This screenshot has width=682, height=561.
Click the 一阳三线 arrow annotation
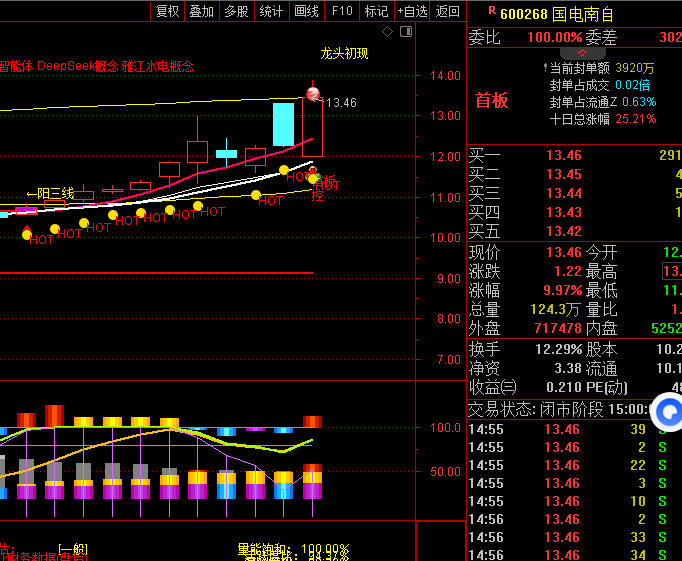pos(50,193)
